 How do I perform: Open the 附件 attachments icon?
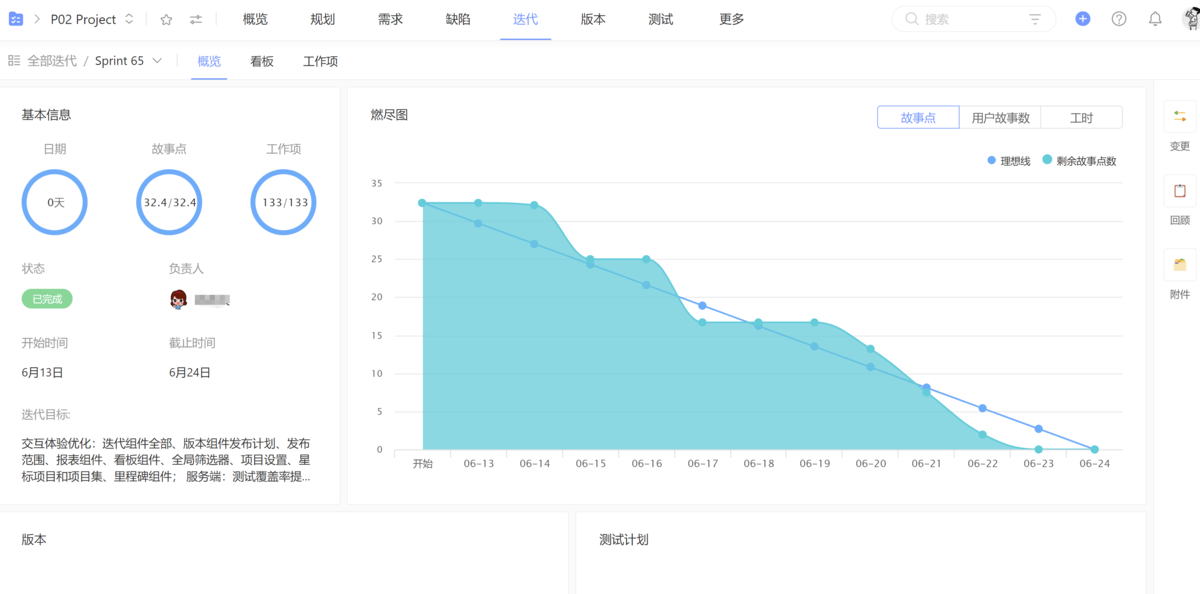point(1180,265)
